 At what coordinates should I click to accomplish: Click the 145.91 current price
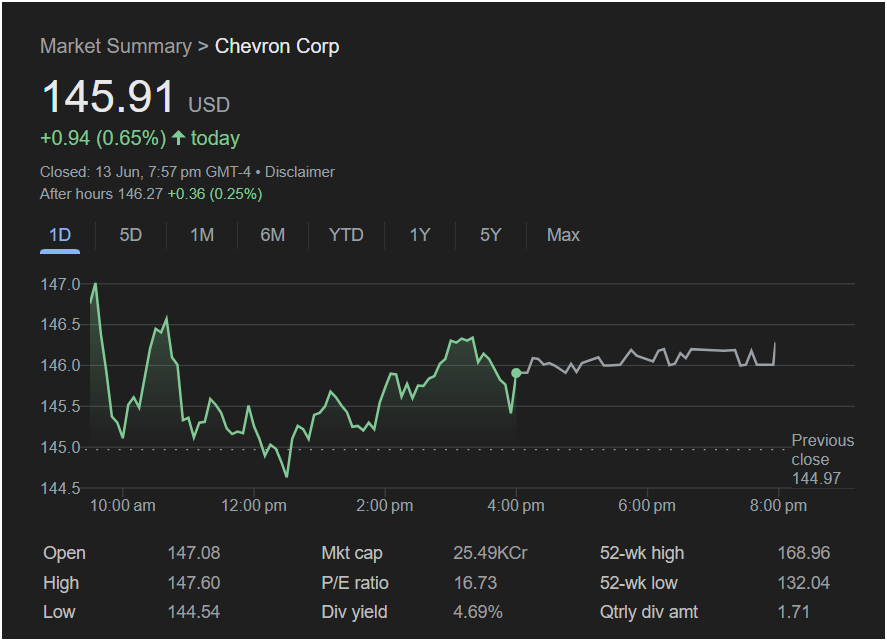(108, 96)
